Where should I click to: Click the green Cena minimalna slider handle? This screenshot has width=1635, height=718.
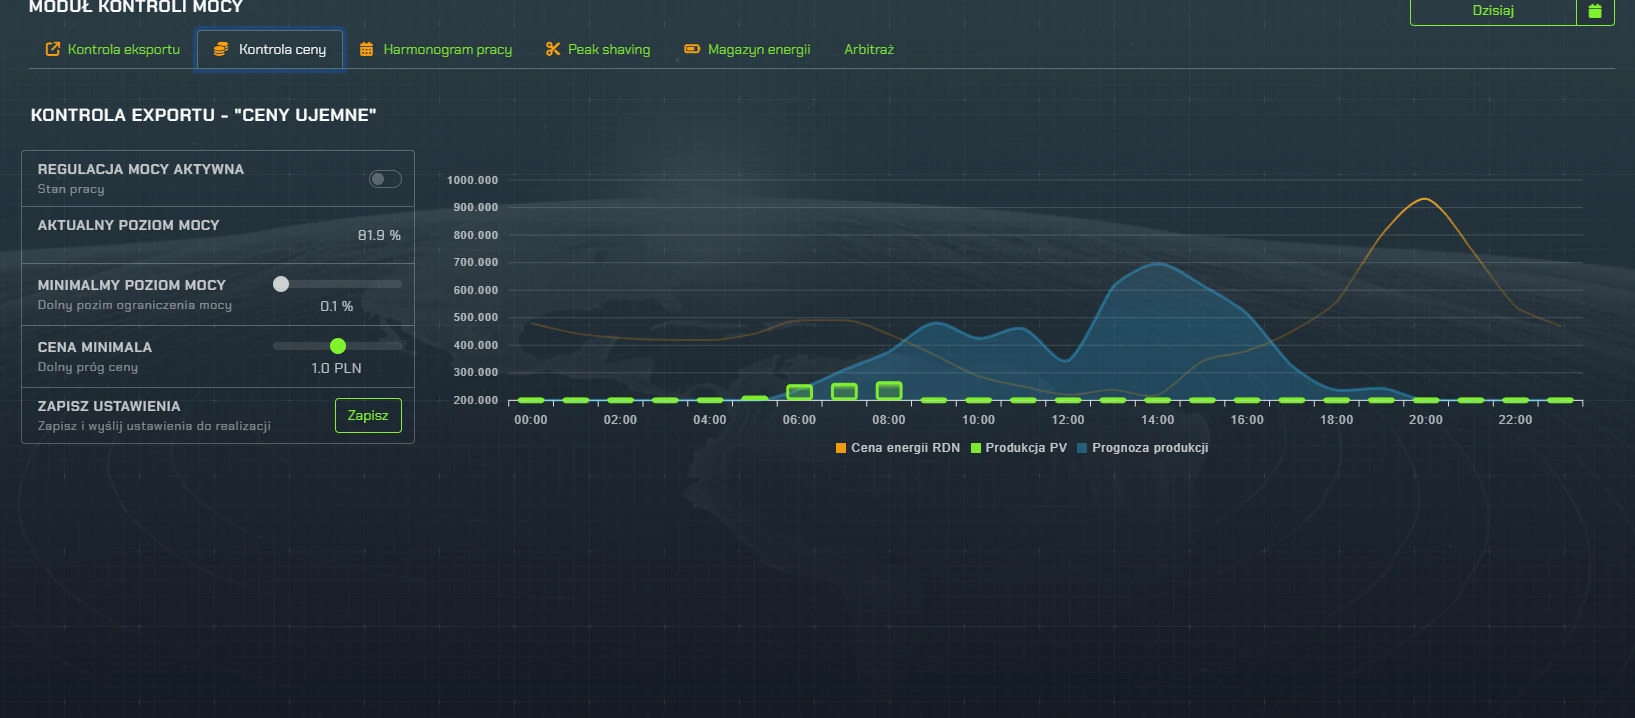coord(338,346)
